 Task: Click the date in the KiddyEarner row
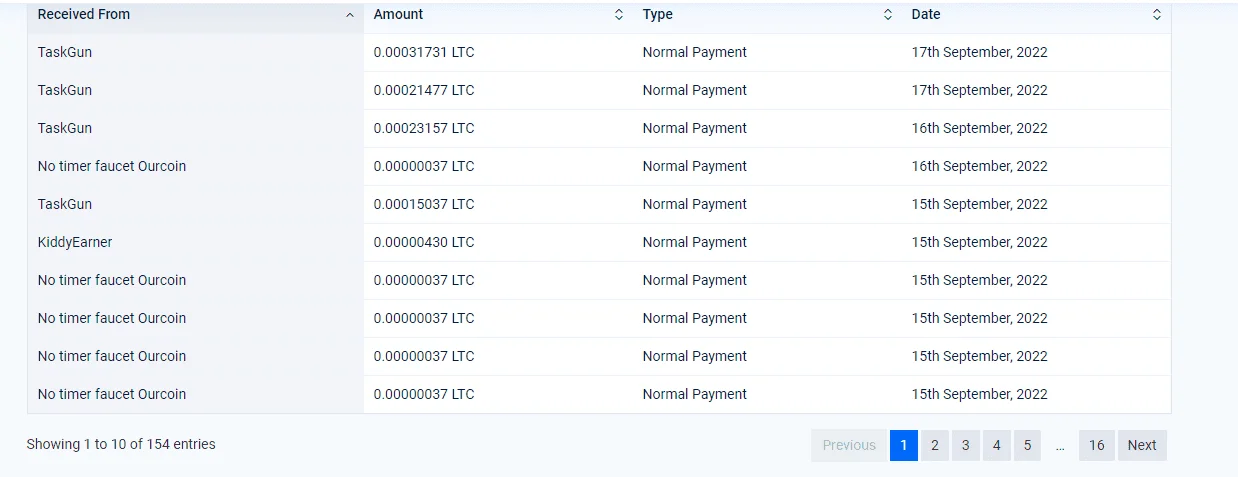[x=980, y=242]
